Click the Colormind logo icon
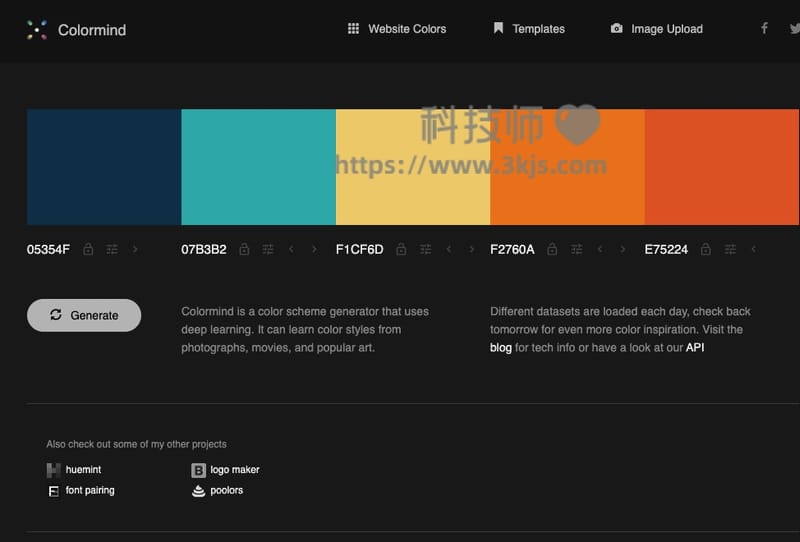 coord(37,30)
